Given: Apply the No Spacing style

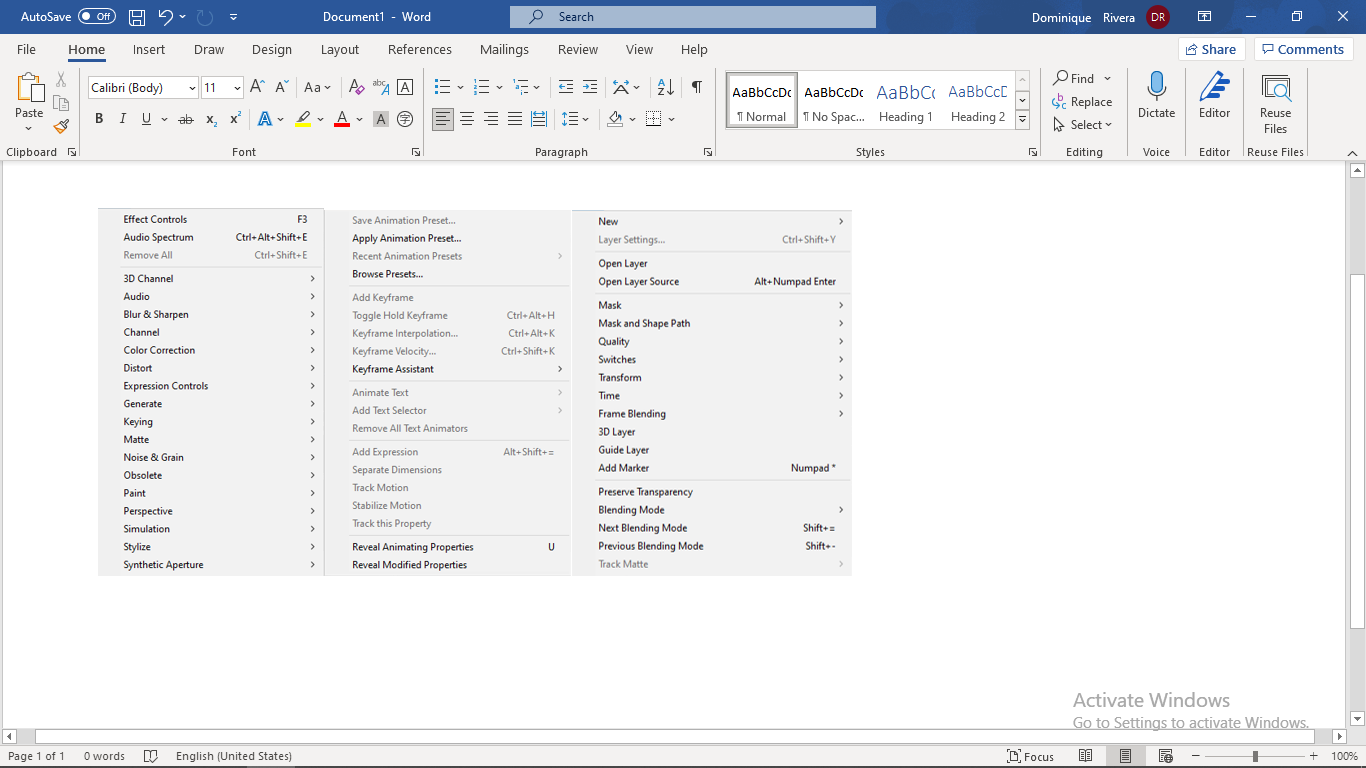Looking at the screenshot, I should 834,100.
